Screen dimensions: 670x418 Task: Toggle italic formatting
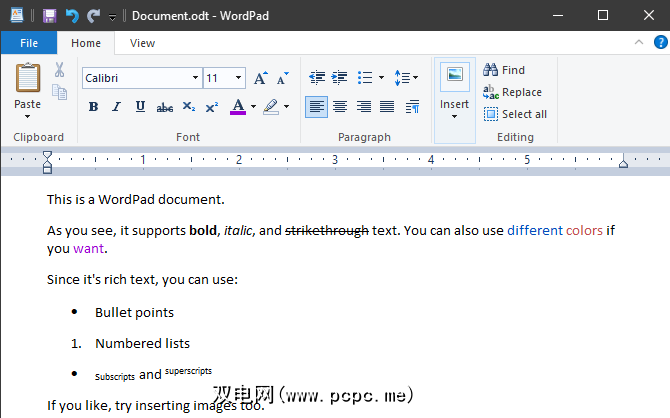pyautogui.click(x=116, y=107)
